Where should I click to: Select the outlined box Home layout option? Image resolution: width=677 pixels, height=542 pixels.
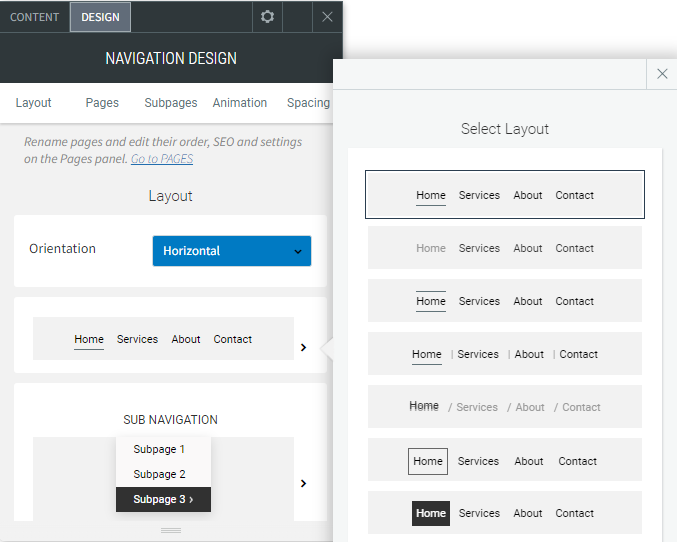[505, 460]
